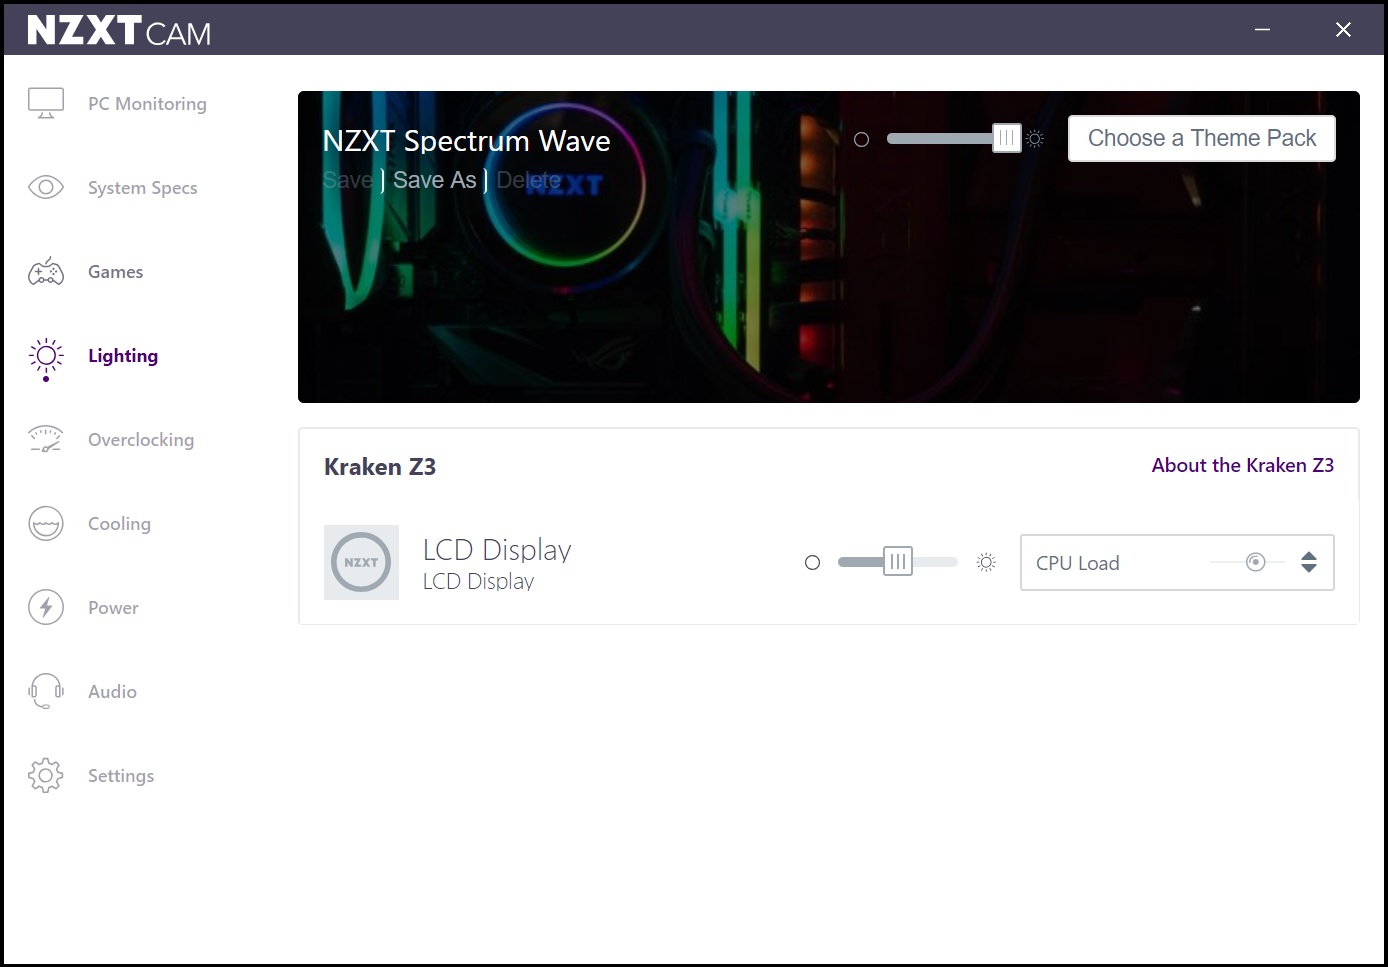Switch to the Cooling page
Image resolution: width=1388 pixels, height=967 pixels.
coord(119,524)
